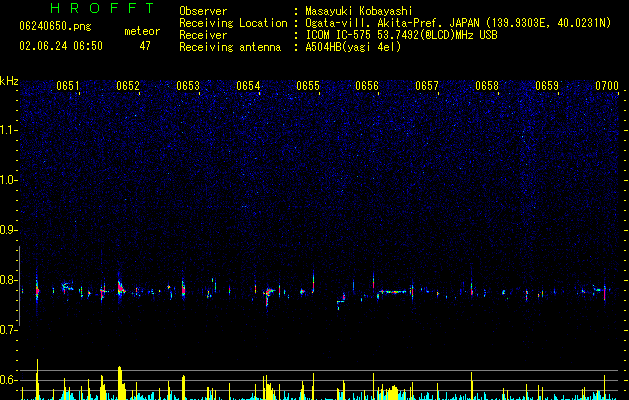Image resolution: width=629 pixels, height=400 pixels.
Task: Click the 0700 time marker
Action: pos(607,86)
